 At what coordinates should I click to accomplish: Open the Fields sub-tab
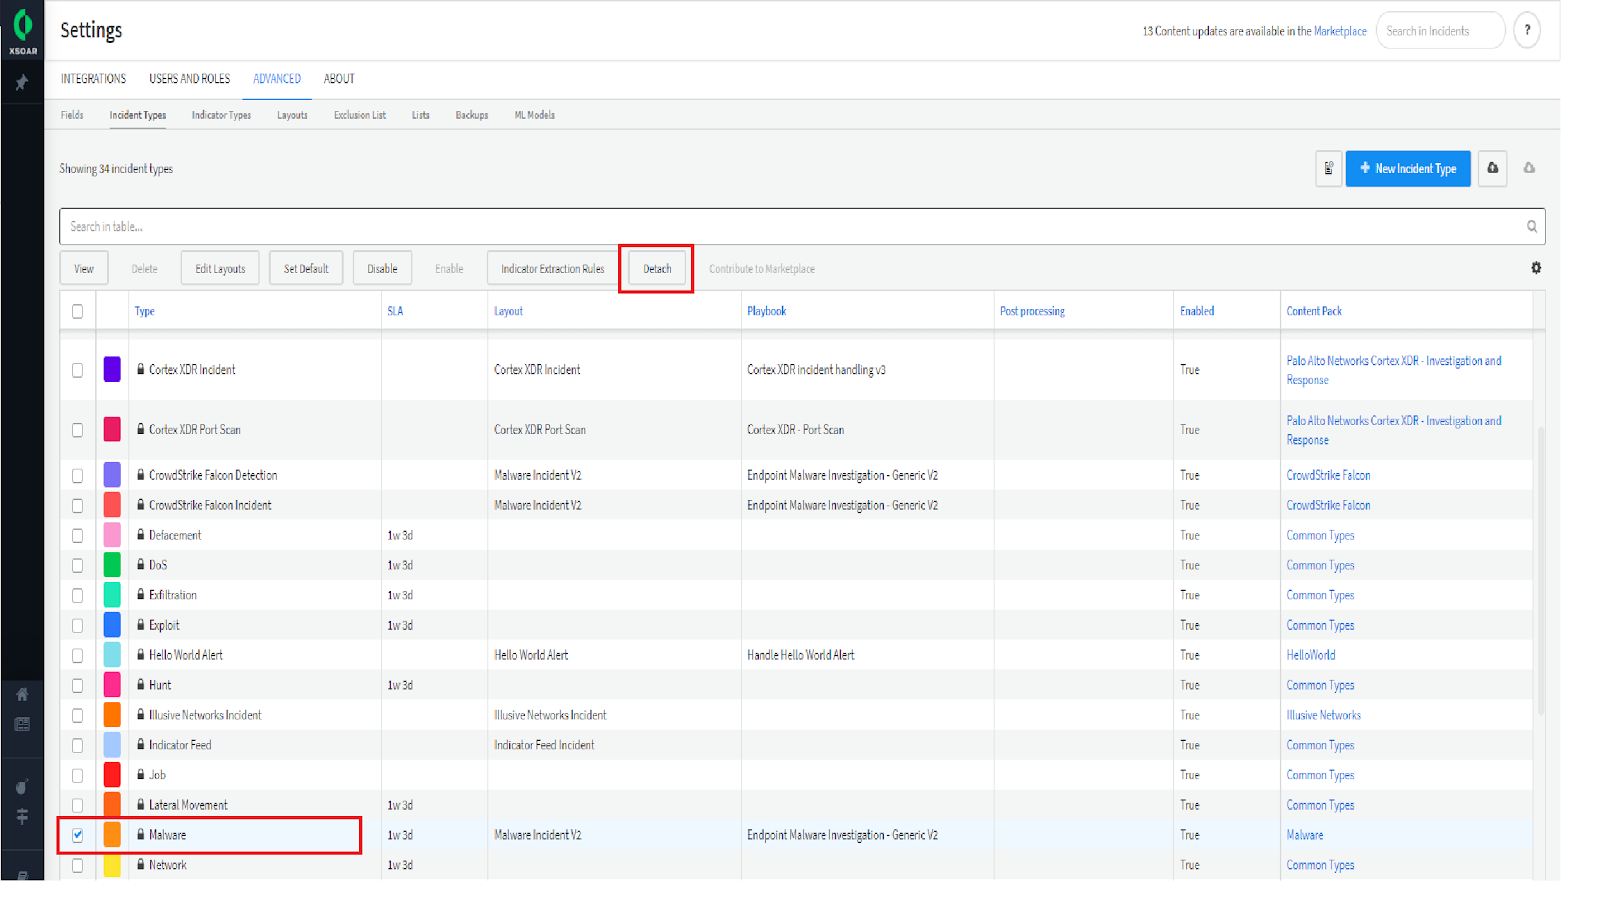tap(72, 115)
